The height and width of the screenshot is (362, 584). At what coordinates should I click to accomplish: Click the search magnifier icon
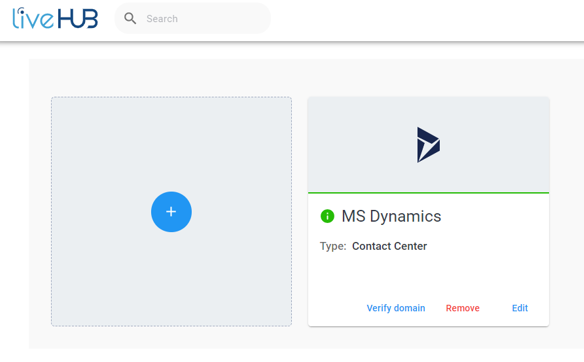(x=130, y=18)
